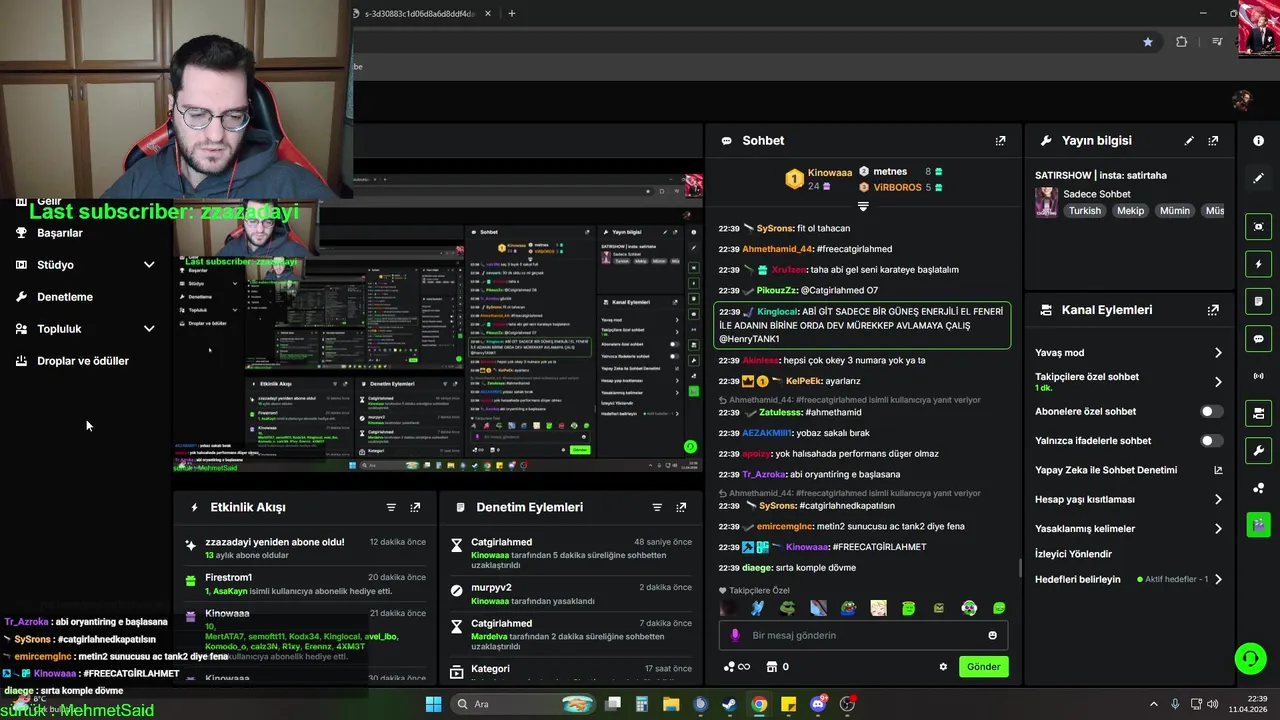The height and width of the screenshot is (720, 1280).
Task: Click the green clapperboard icon in right sidebar
Action: [1259, 524]
